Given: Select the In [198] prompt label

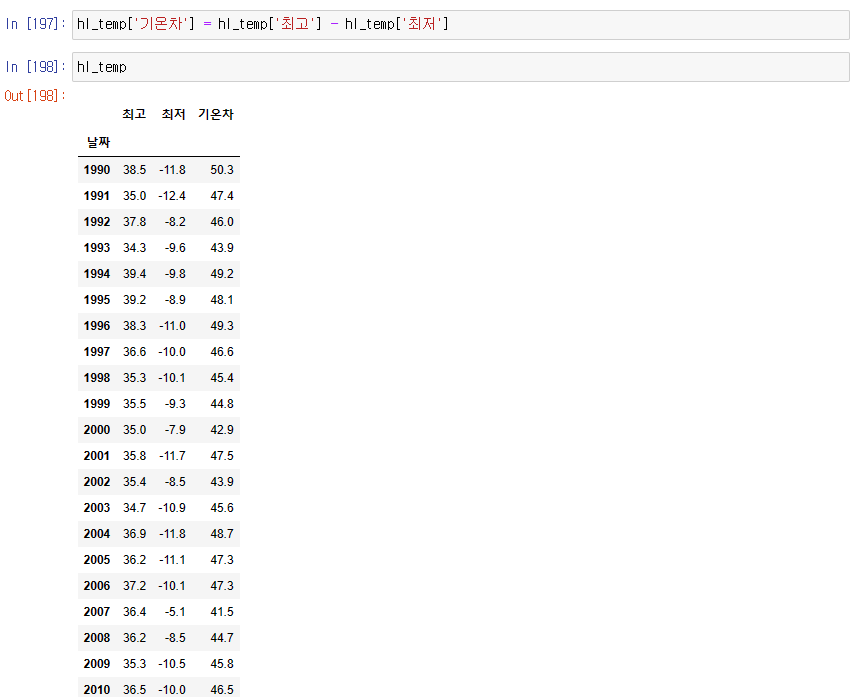Looking at the screenshot, I should (x=35, y=67).
